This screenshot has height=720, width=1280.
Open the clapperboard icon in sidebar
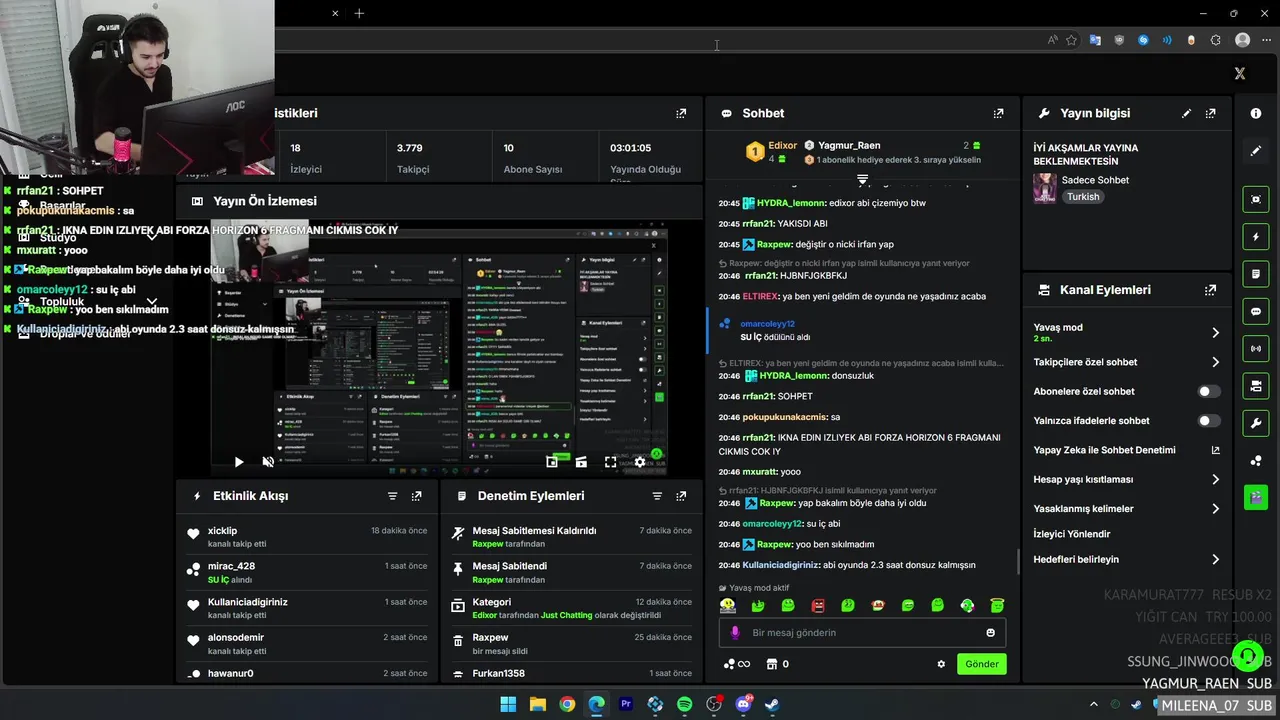pos(1256,496)
